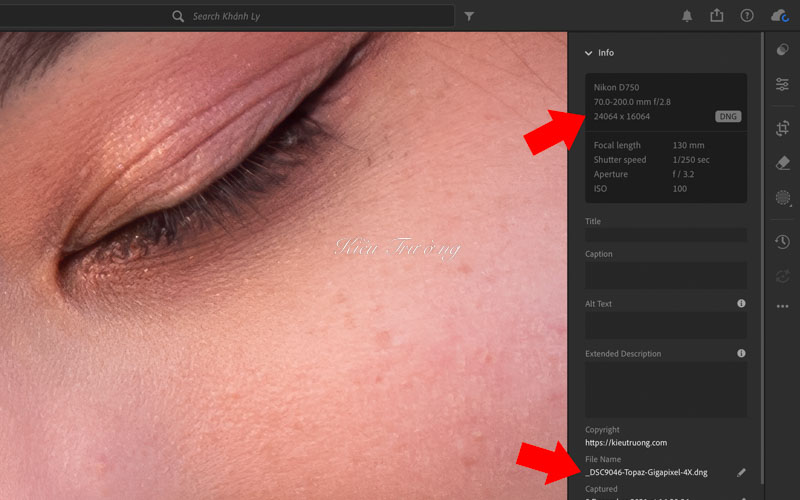Click the search magnifier icon
Image resolution: width=800 pixels, height=500 pixels.
(x=178, y=16)
